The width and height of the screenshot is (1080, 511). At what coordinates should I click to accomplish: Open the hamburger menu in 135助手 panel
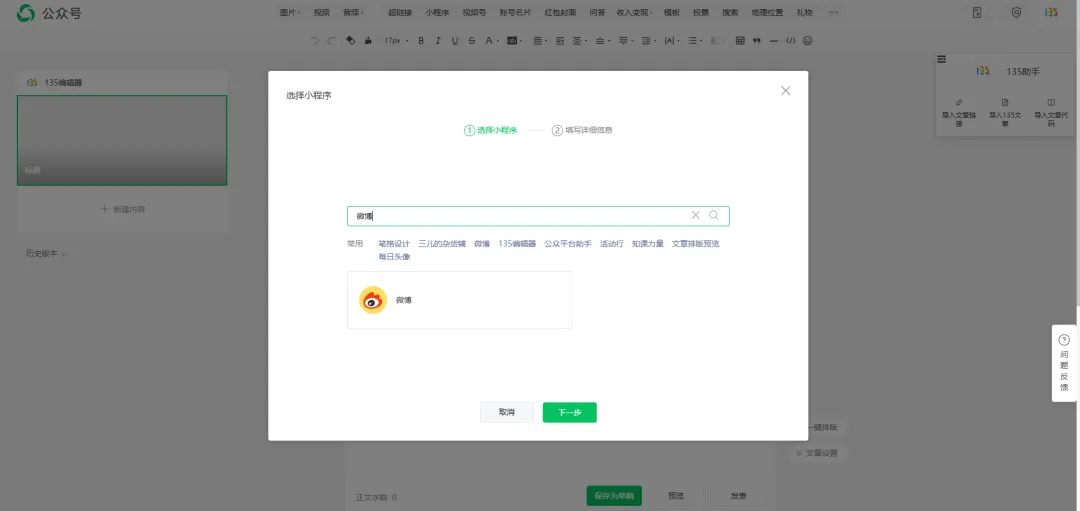(942, 59)
